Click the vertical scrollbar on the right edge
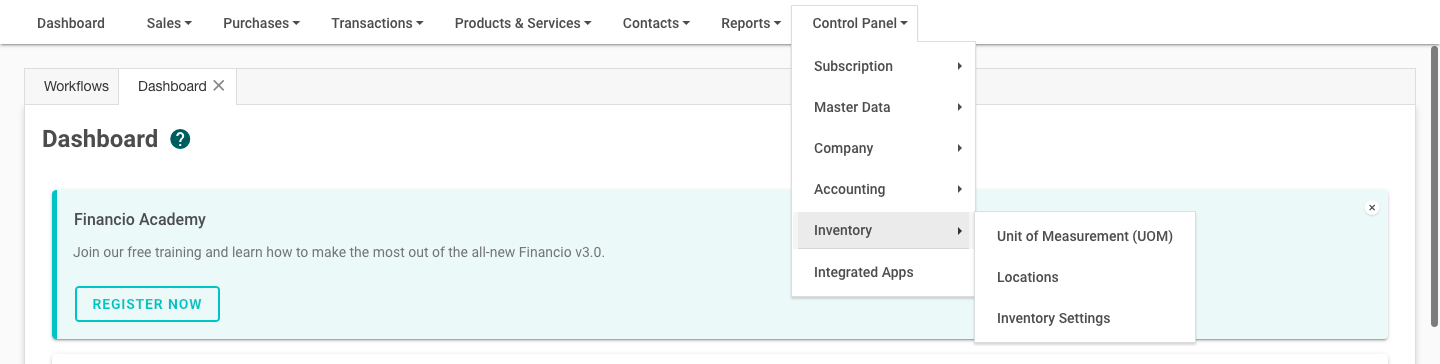This screenshot has height=364, width=1440. [1434, 185]
